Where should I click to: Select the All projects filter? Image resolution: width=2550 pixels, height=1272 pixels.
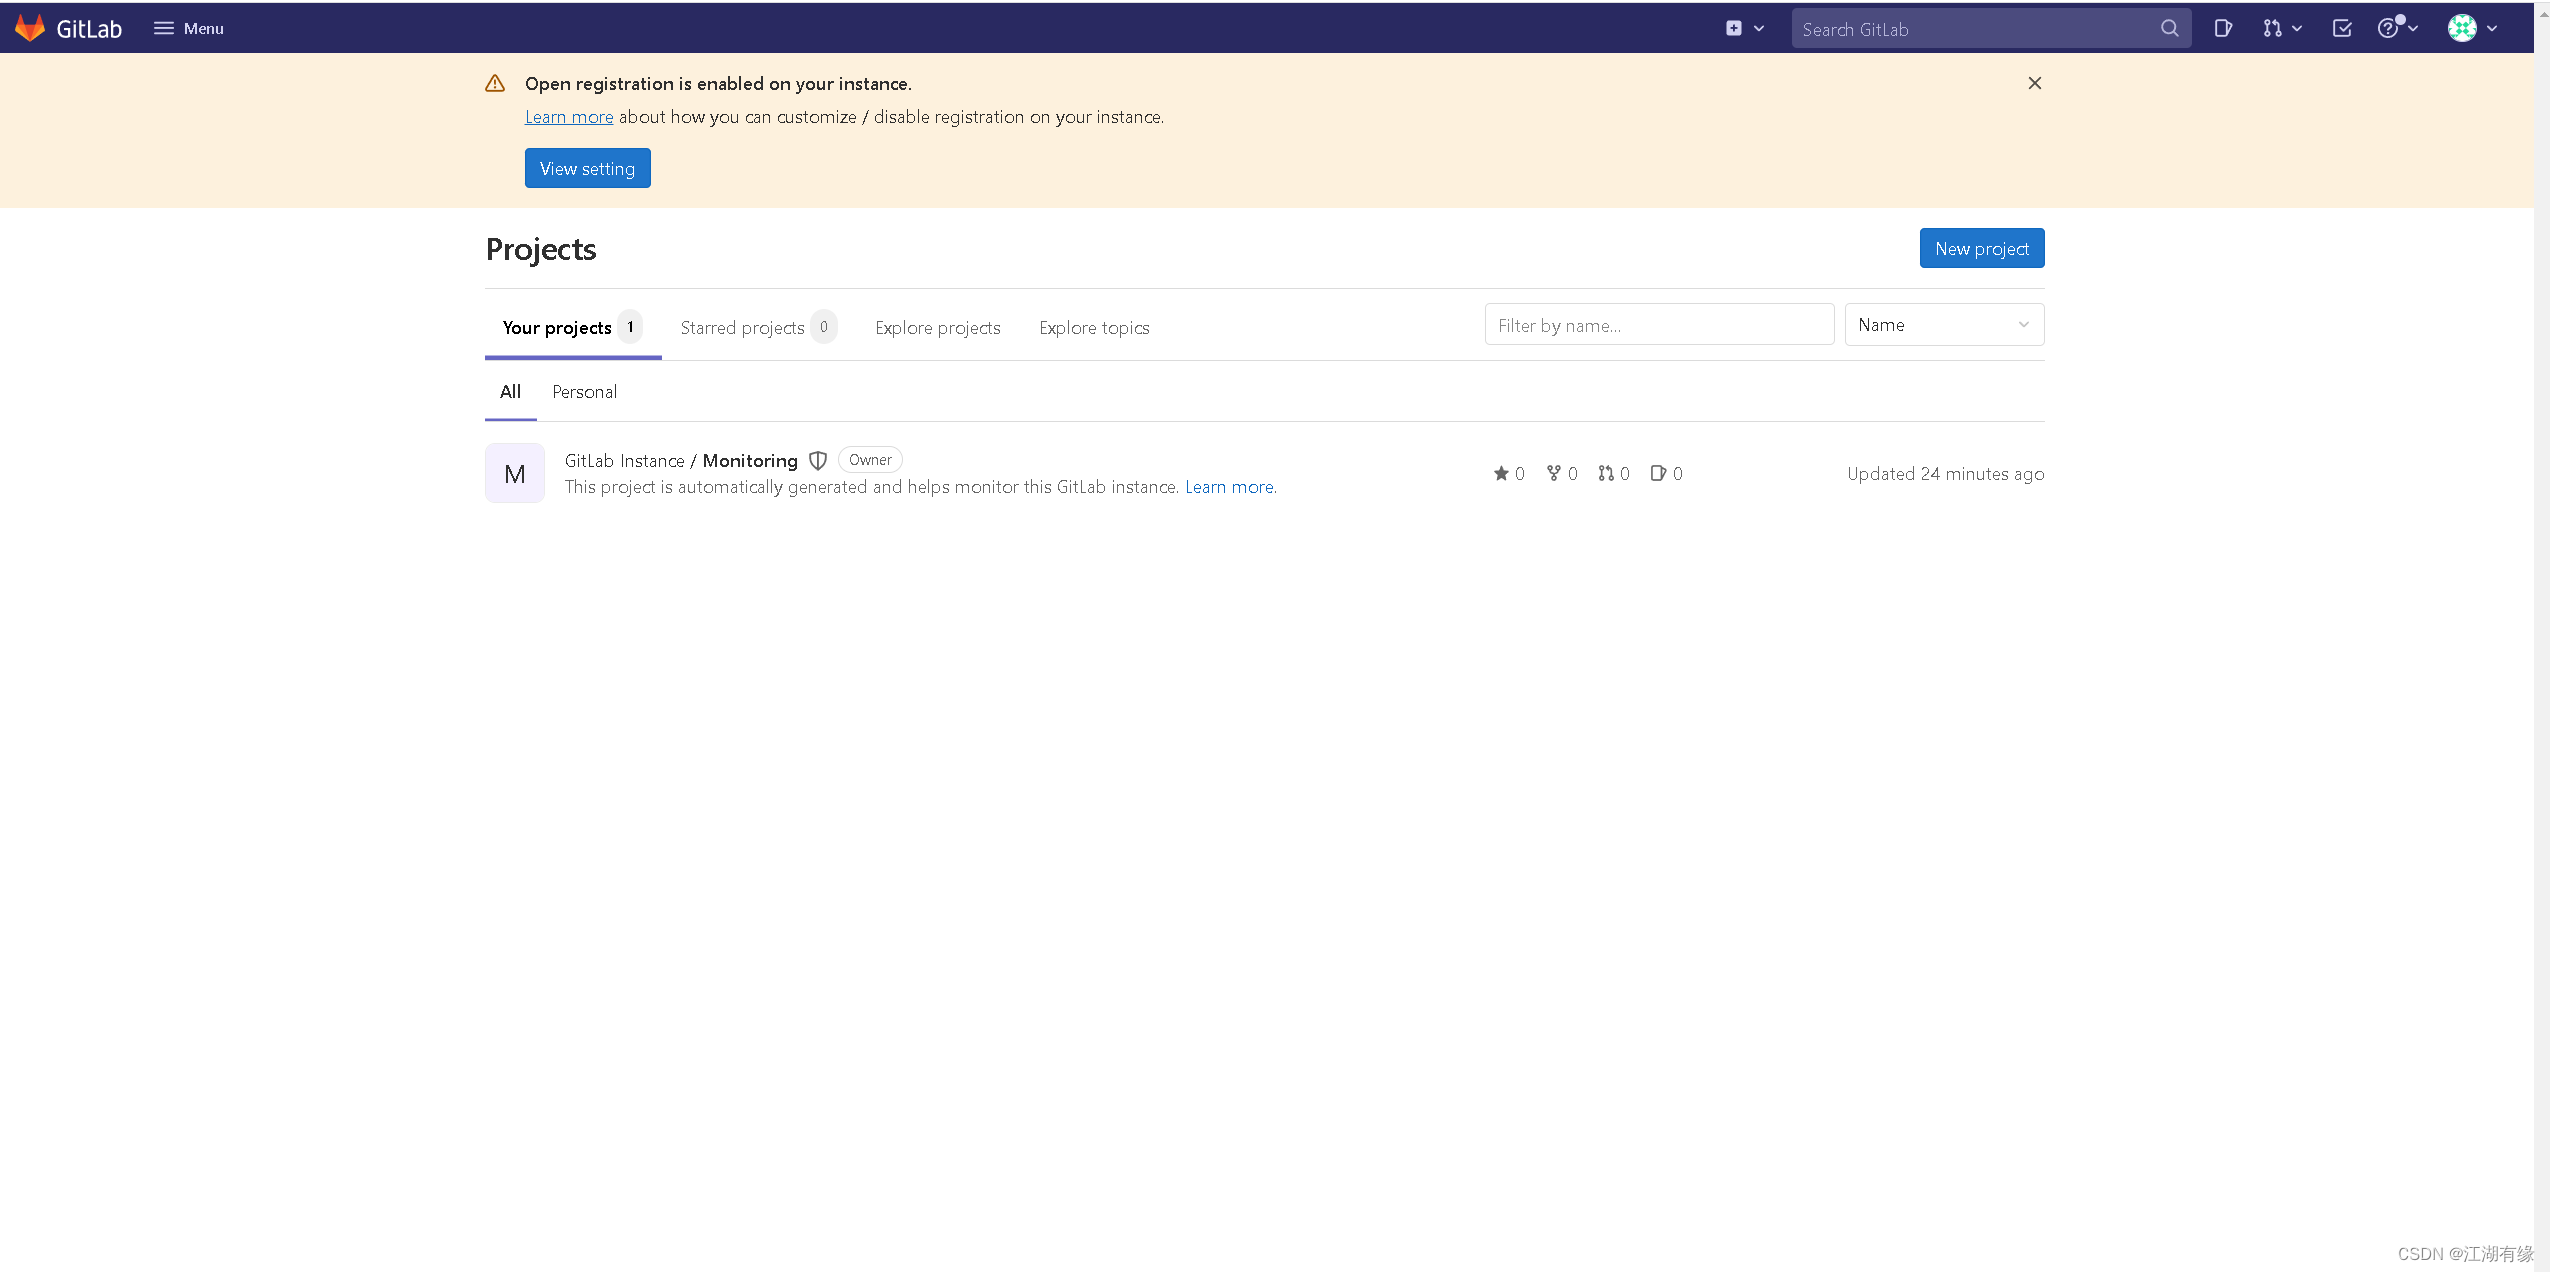pyautogui.click(x=510, y=392)
